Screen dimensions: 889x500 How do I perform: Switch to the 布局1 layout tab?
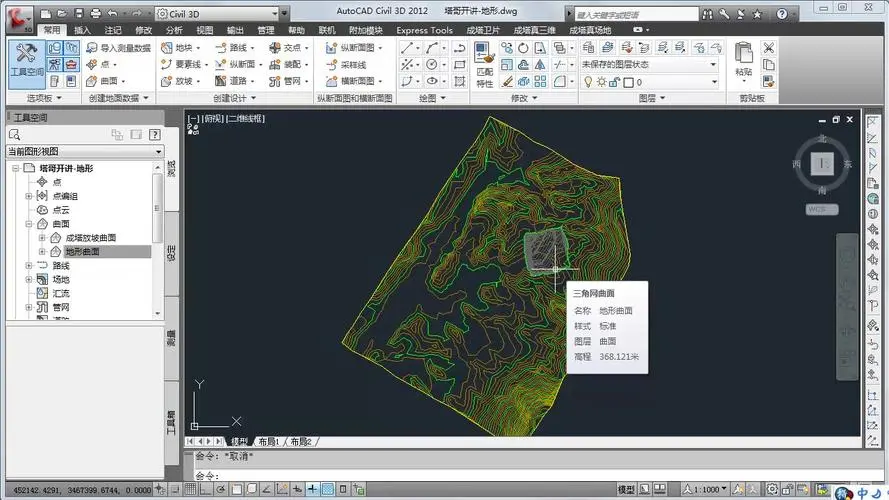coord(267,441)
